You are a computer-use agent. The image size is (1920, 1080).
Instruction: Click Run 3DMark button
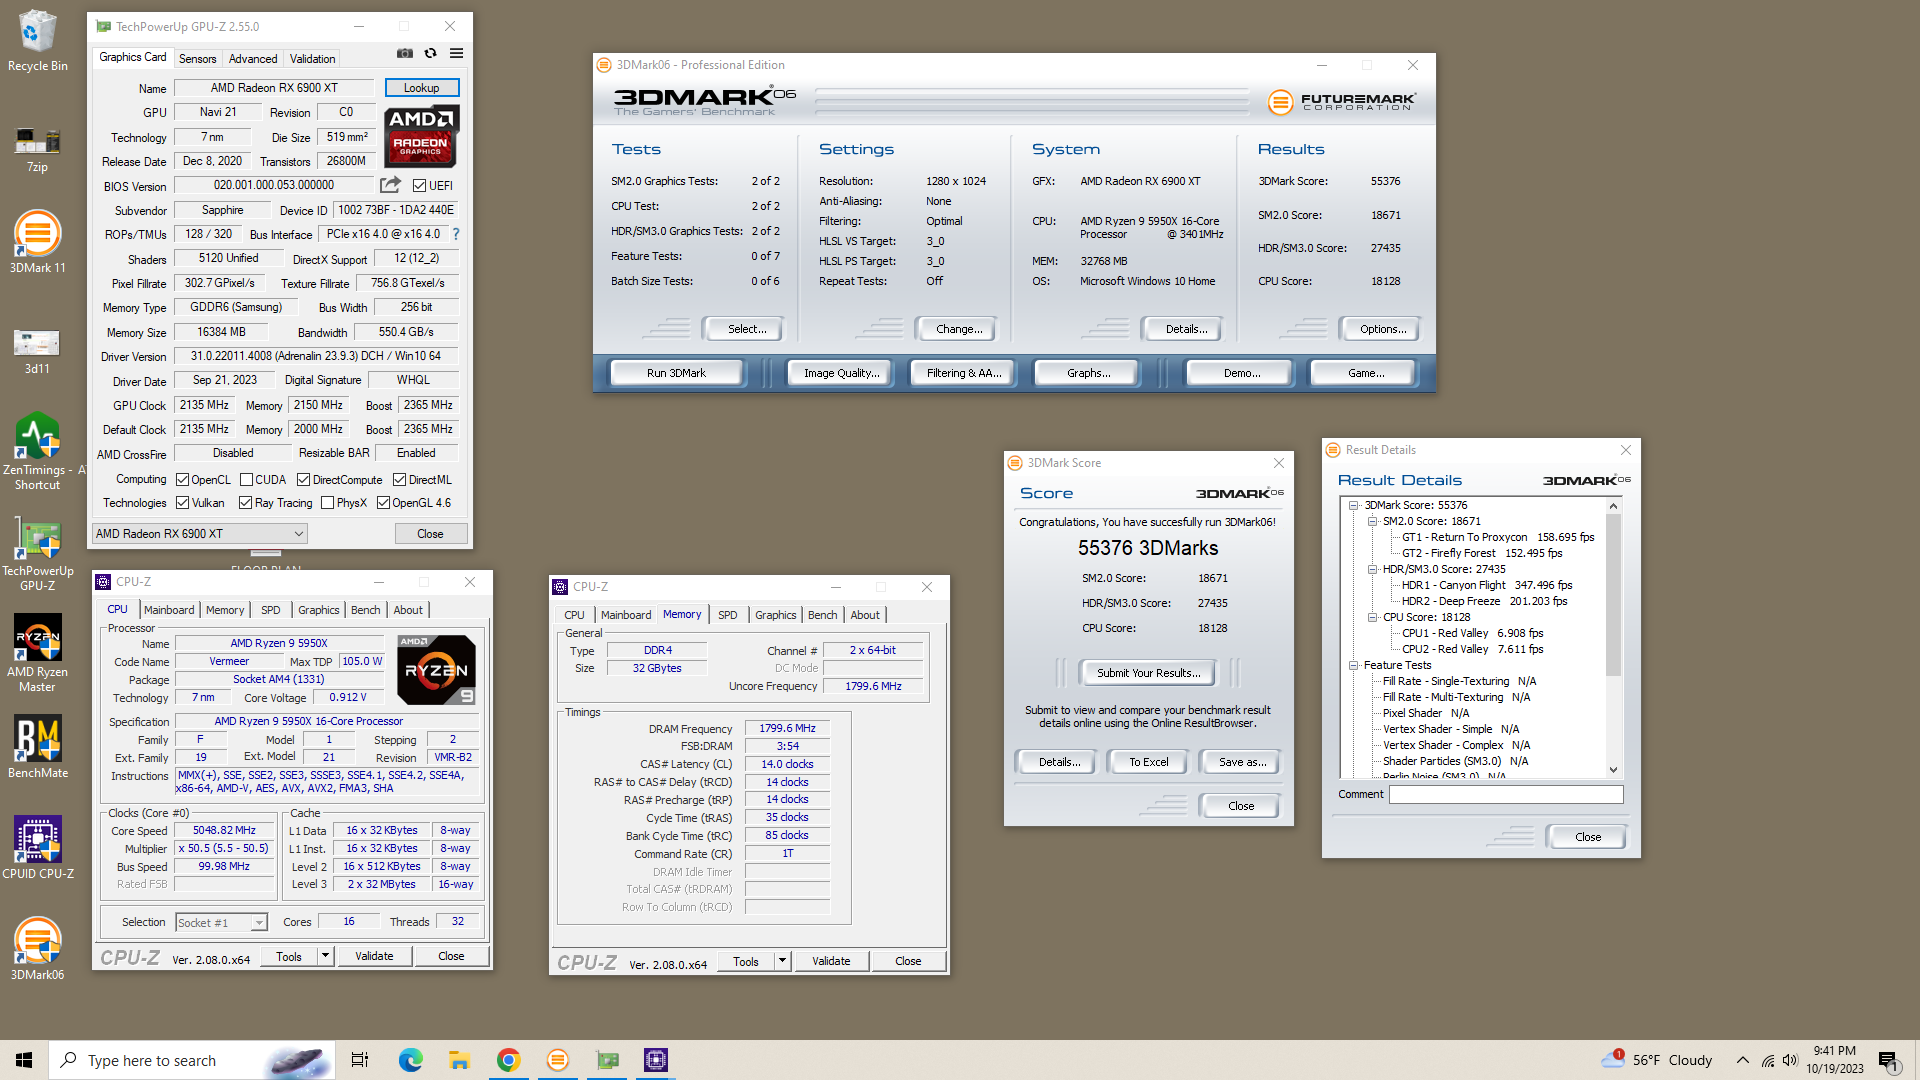[676, 373]
